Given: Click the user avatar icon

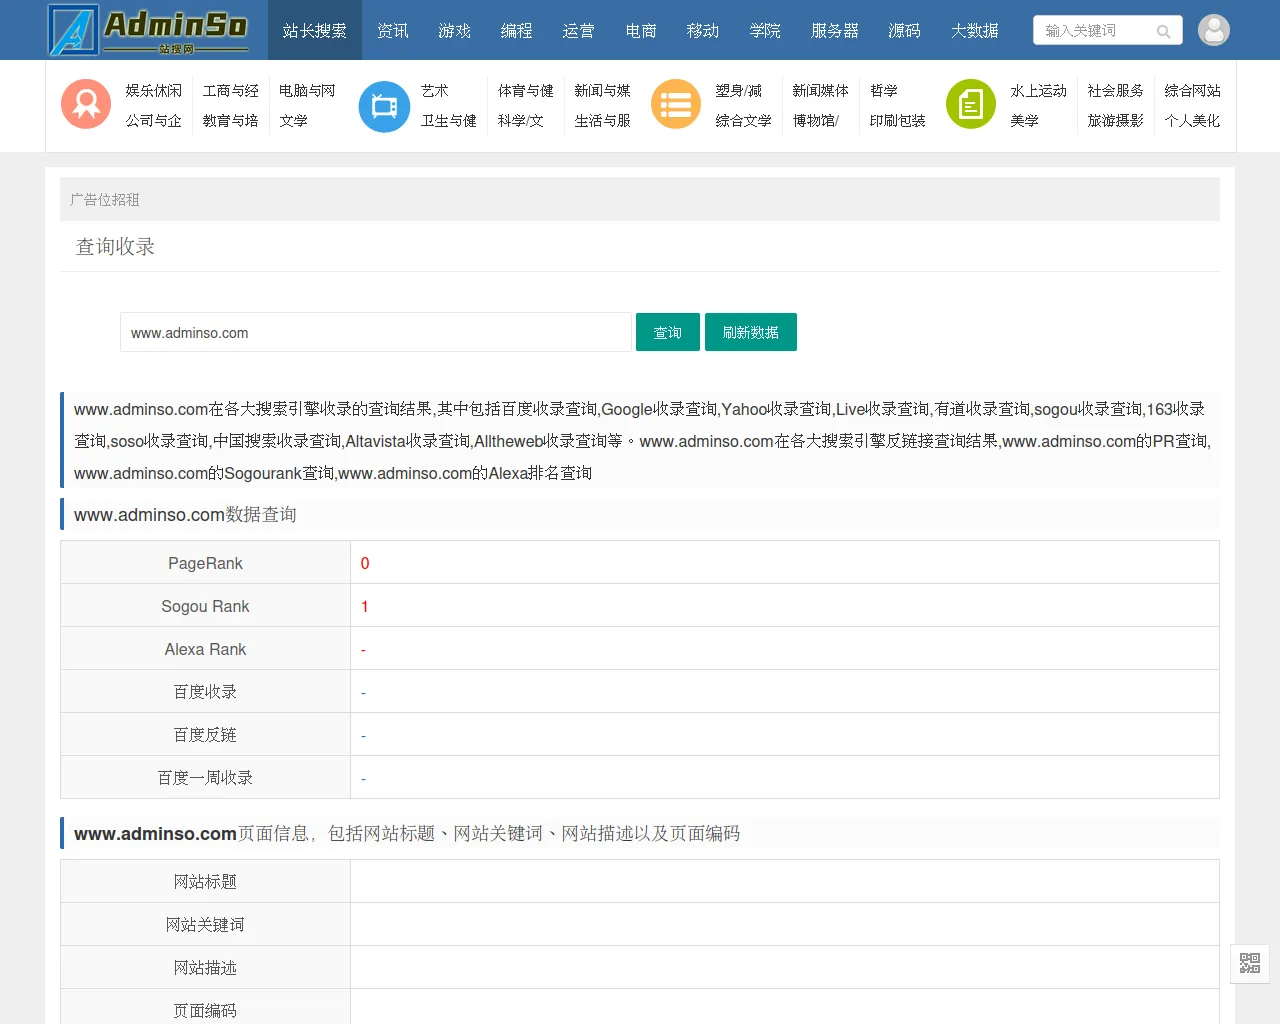Looking at the screenshot, I should click(x=1213, y=30).
